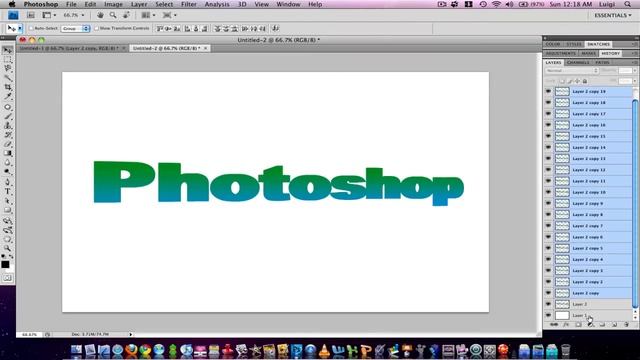Open Spotlight search in menu bar
The height and width of the screenshot is (360, 640).
[x=627, y=4]
